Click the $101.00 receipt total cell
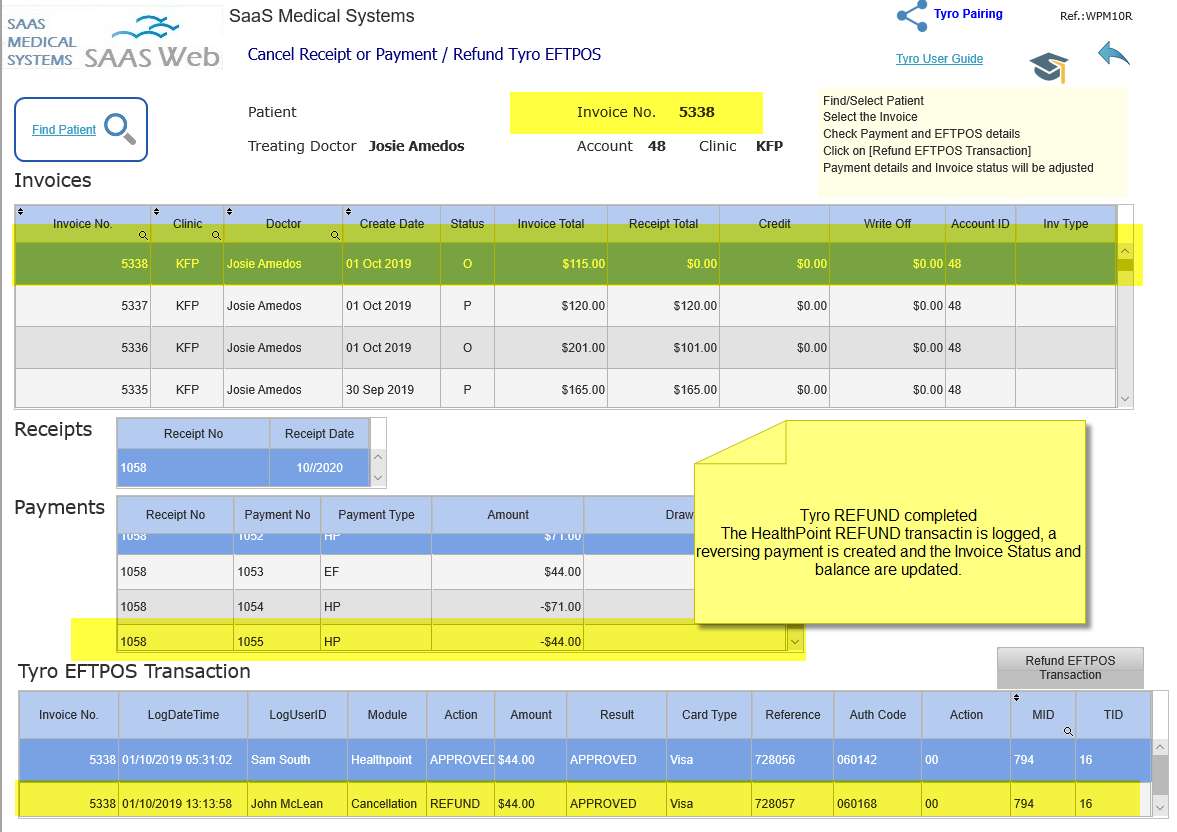 [x=663, y=348]
